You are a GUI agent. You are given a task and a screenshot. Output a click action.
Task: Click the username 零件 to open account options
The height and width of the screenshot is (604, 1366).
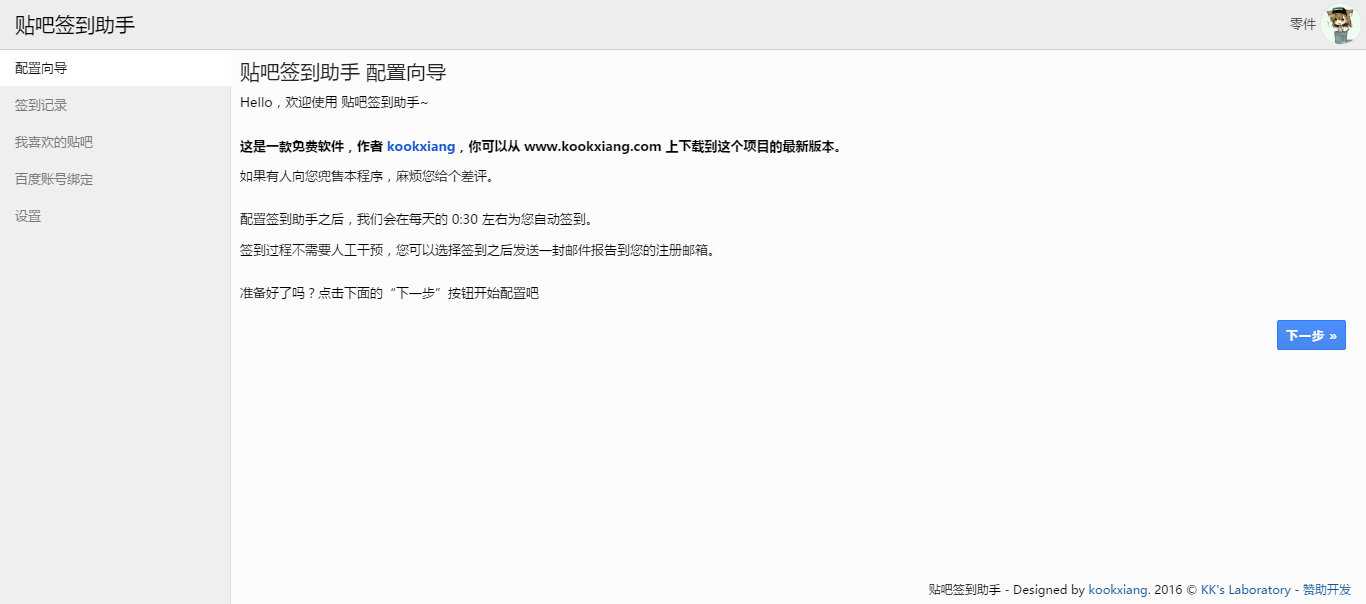1302,24
